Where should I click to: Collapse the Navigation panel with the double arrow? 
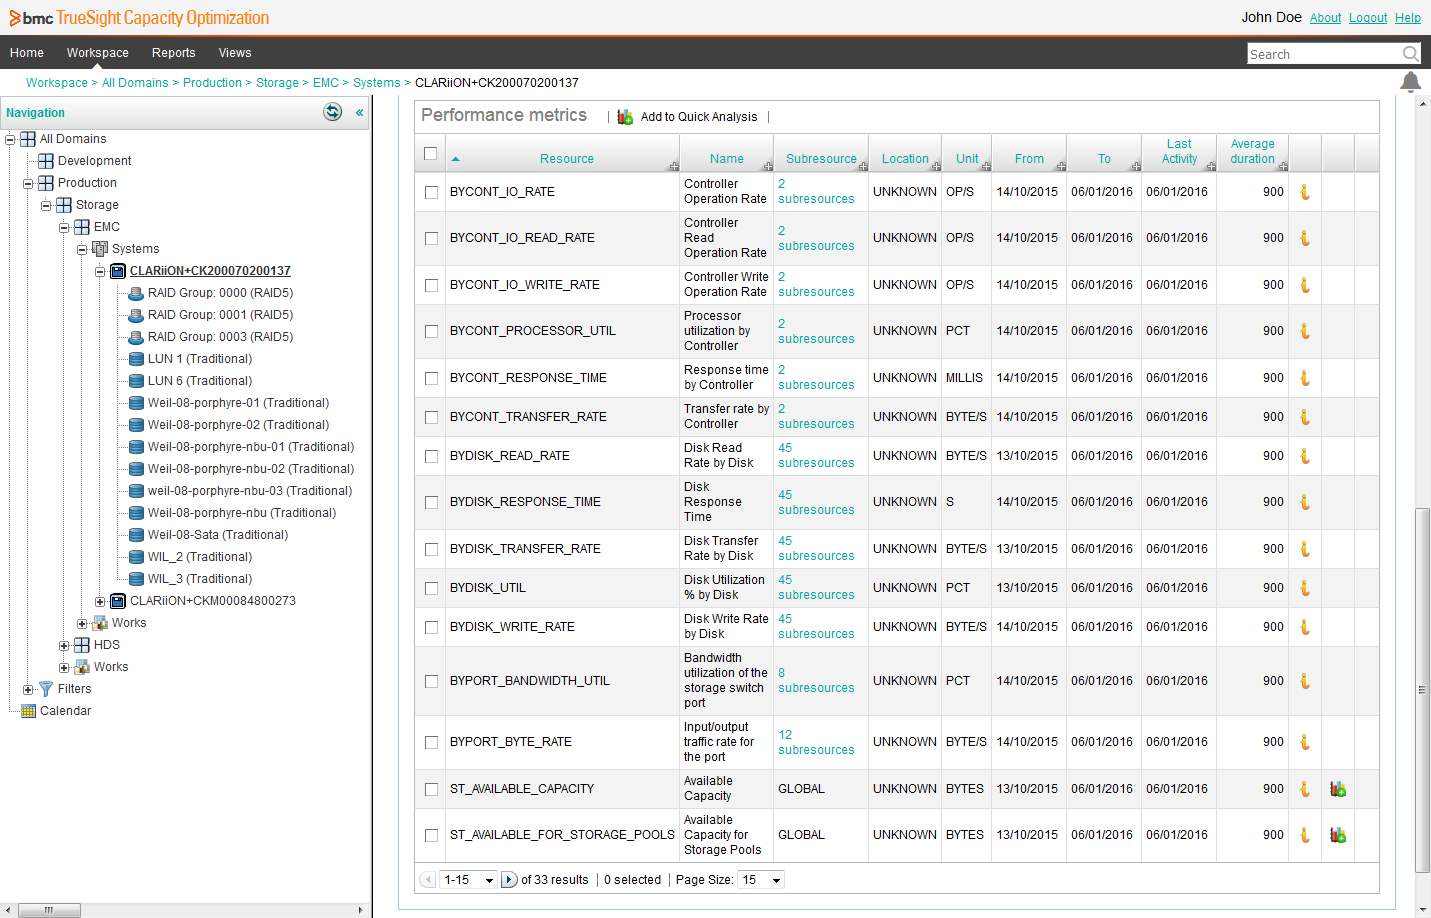point(359,112)
